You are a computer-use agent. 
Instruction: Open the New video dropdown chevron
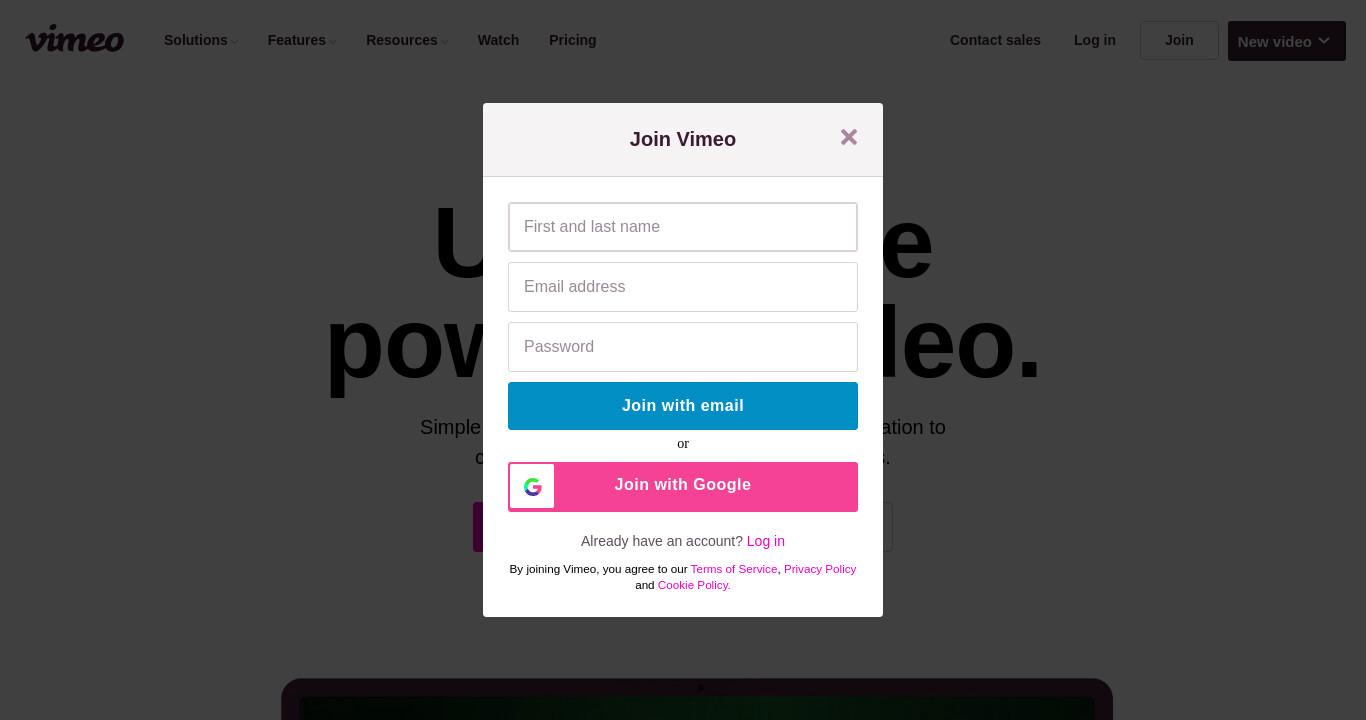[x=1324, y=41]
